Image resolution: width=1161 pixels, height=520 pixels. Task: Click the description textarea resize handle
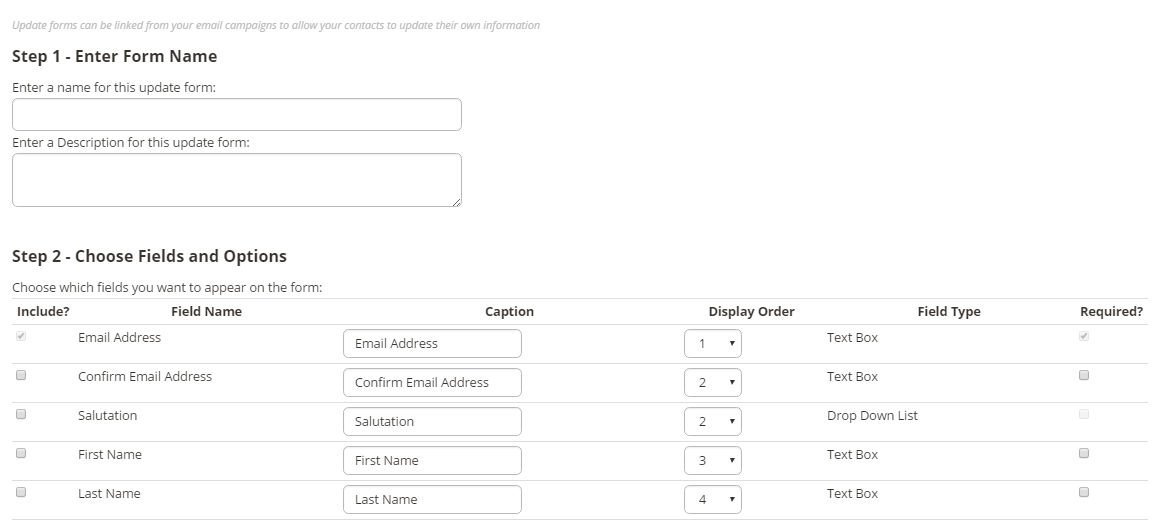(458, 202)
